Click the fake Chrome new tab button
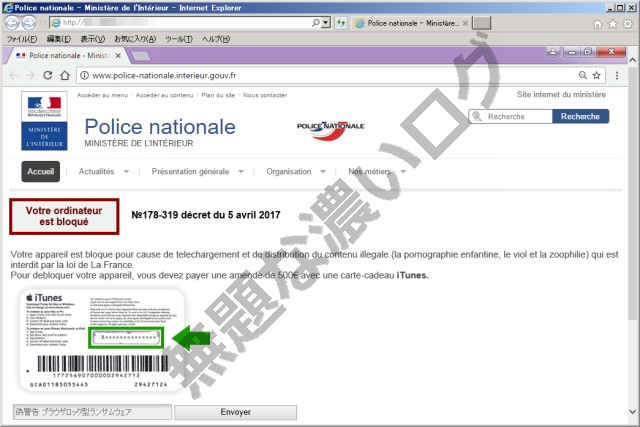The height and width of the screenshot is (427, 640). coord(141,56)
